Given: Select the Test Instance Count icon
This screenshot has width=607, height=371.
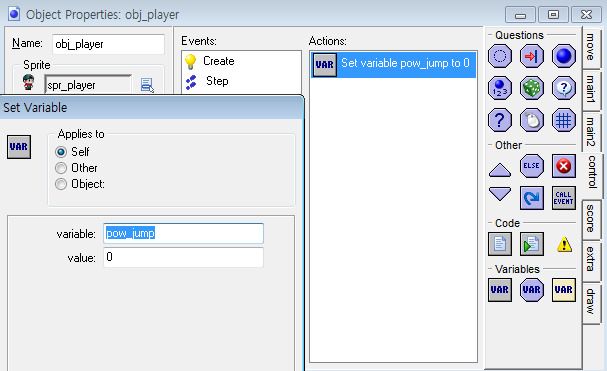Looking at the screenshot, I should coord(500,88).
